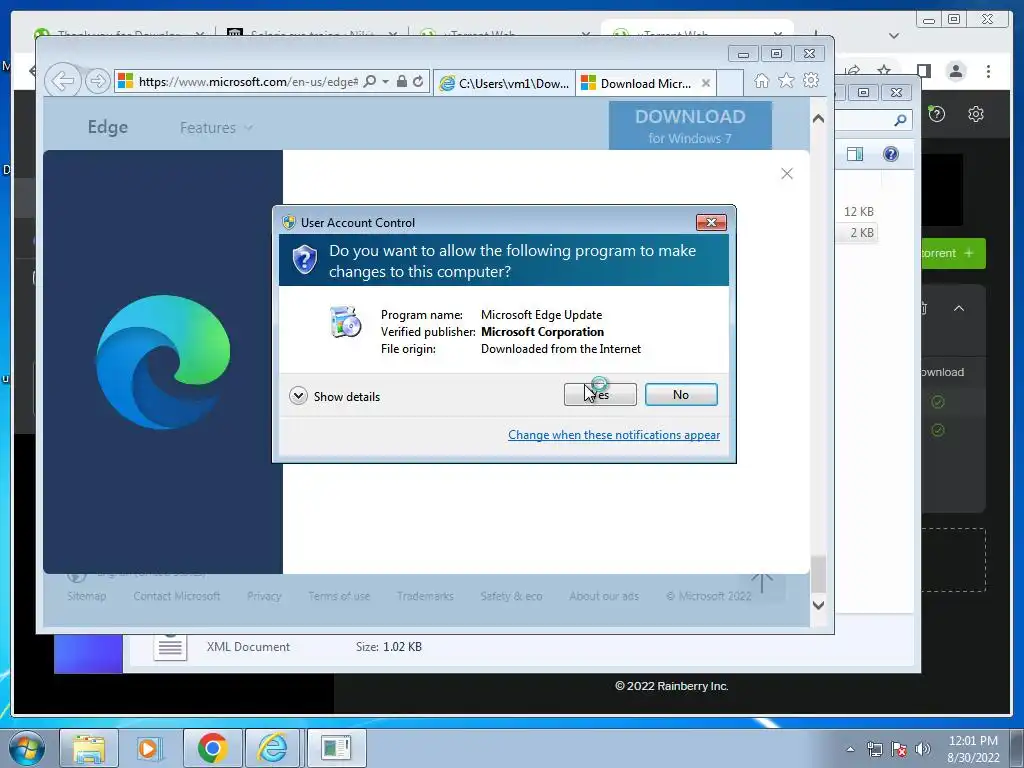Go forward in Internet Explorer
Viewport: 1024px width, 768px height.
97,81
